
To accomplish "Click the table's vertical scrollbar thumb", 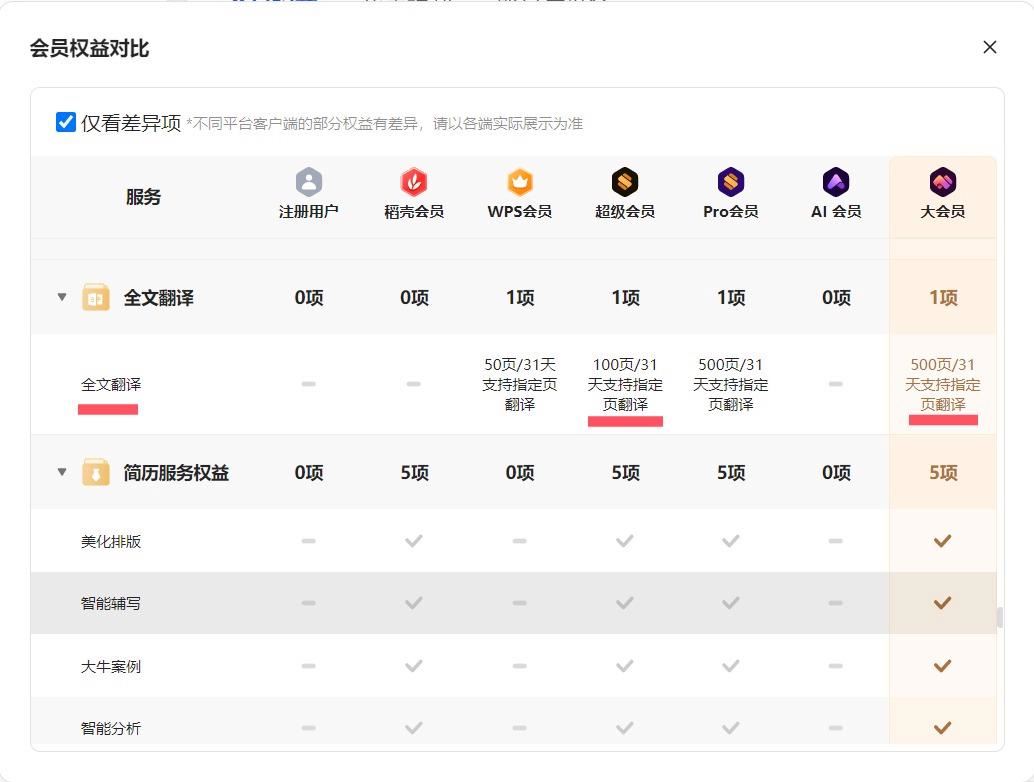I will coord(999,617).
